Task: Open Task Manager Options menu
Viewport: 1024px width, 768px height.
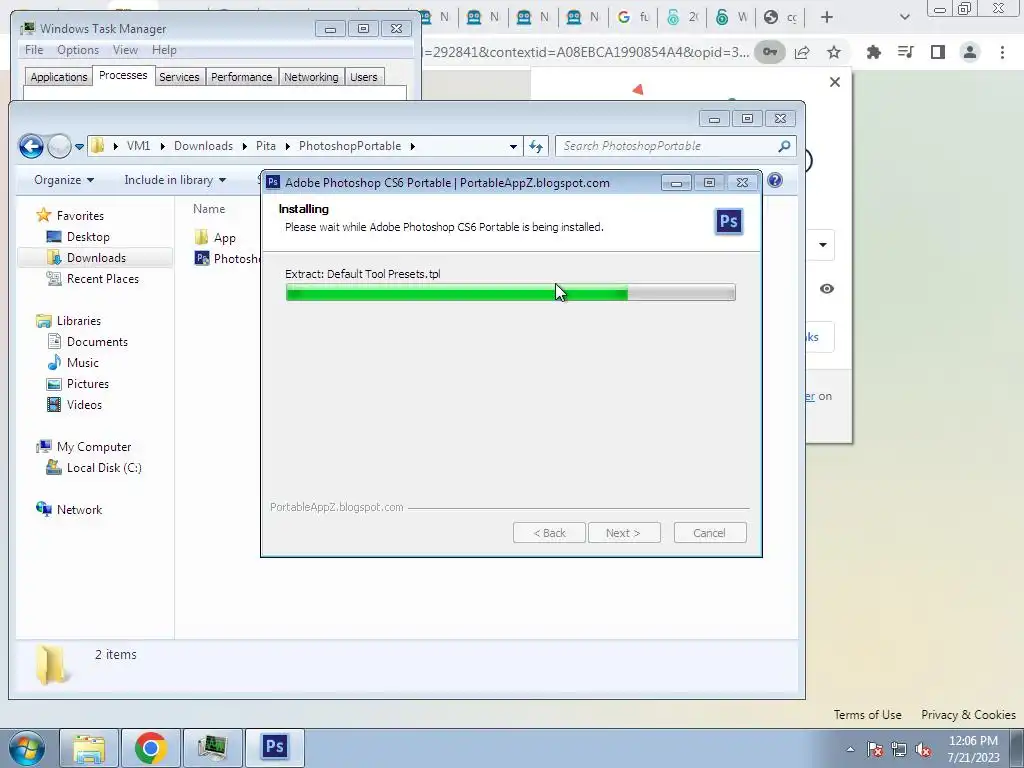Action: pos(78,50)
